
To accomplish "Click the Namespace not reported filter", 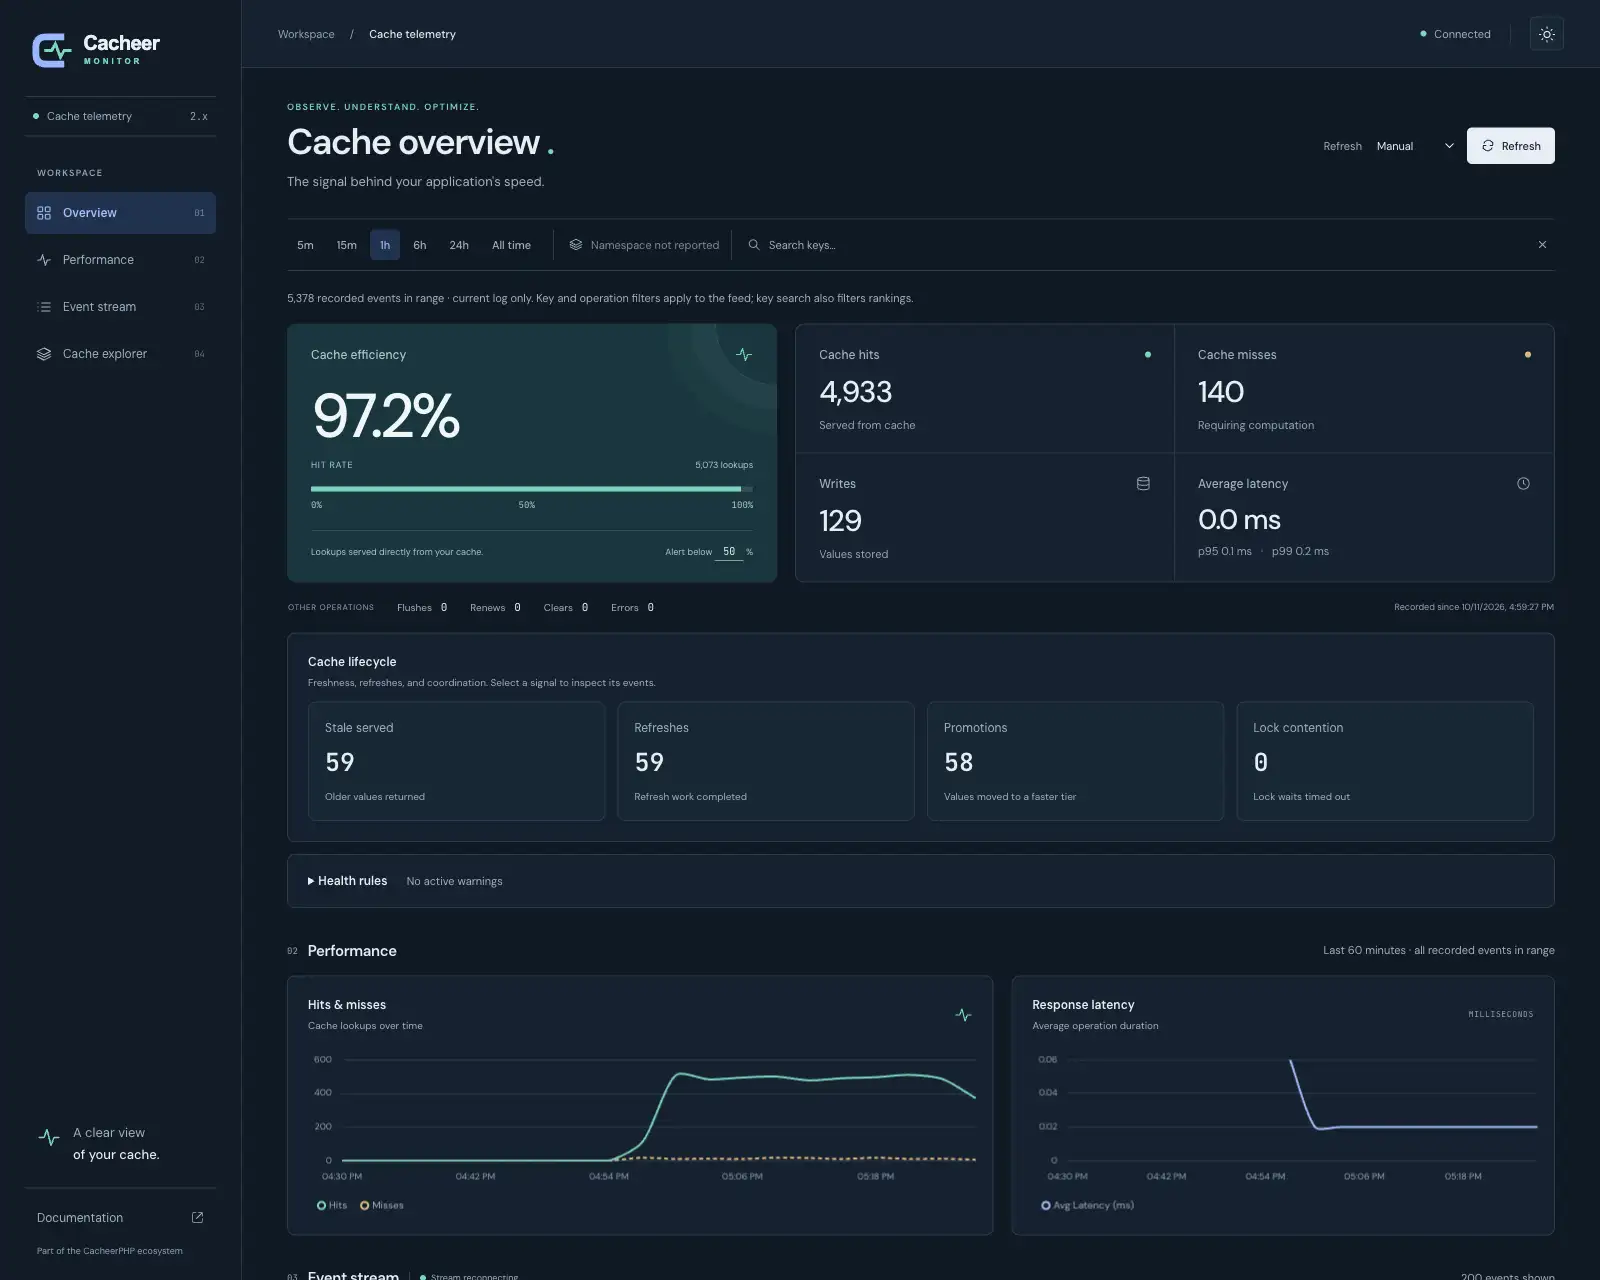I will [x=644, y=245].
